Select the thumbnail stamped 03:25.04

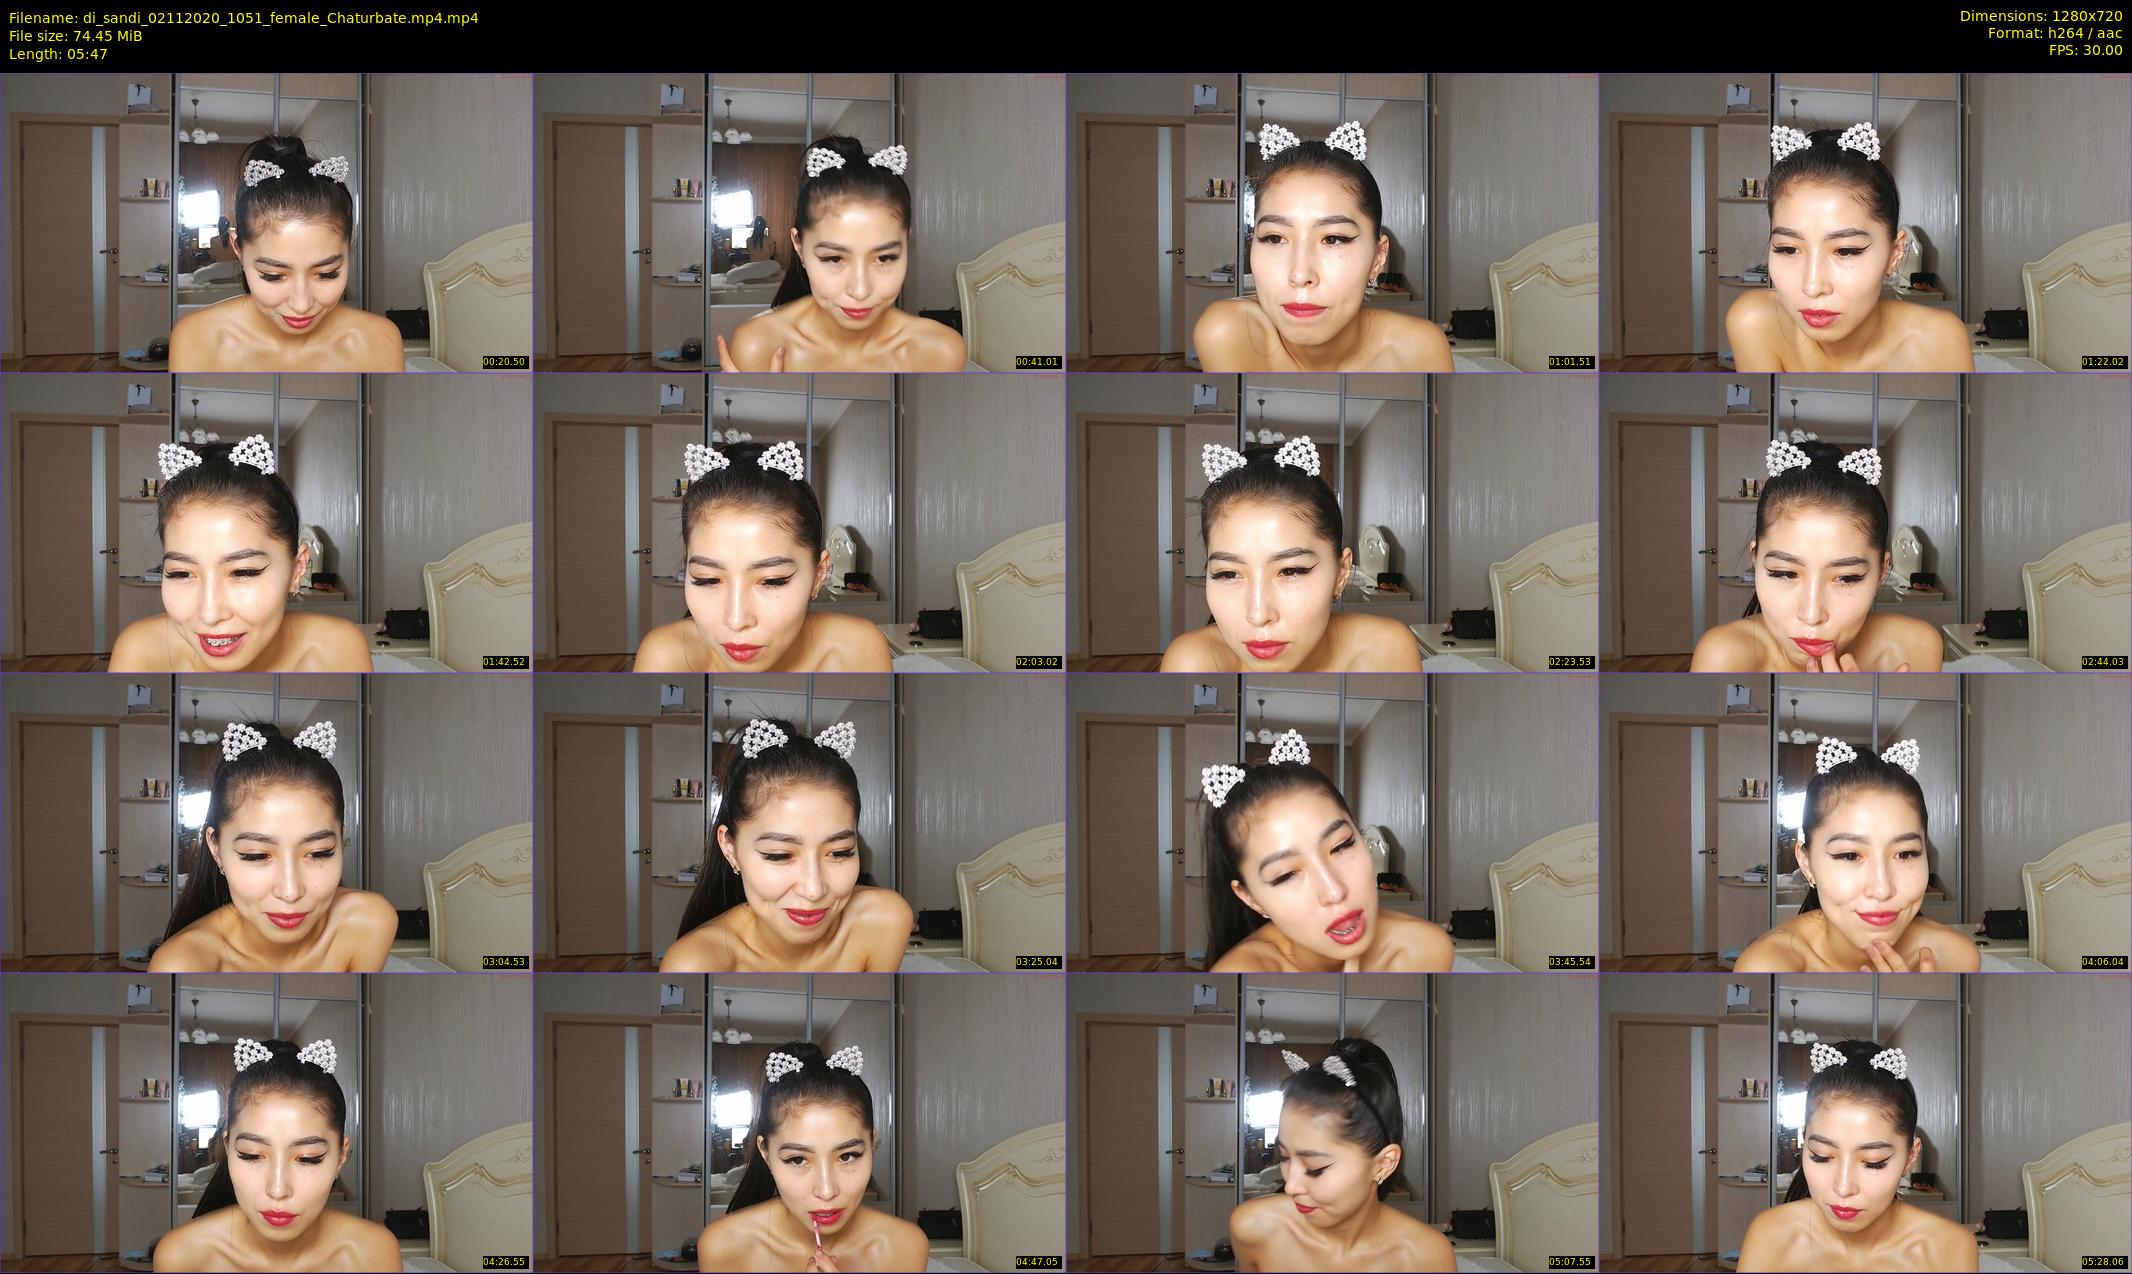coord(799,822)
